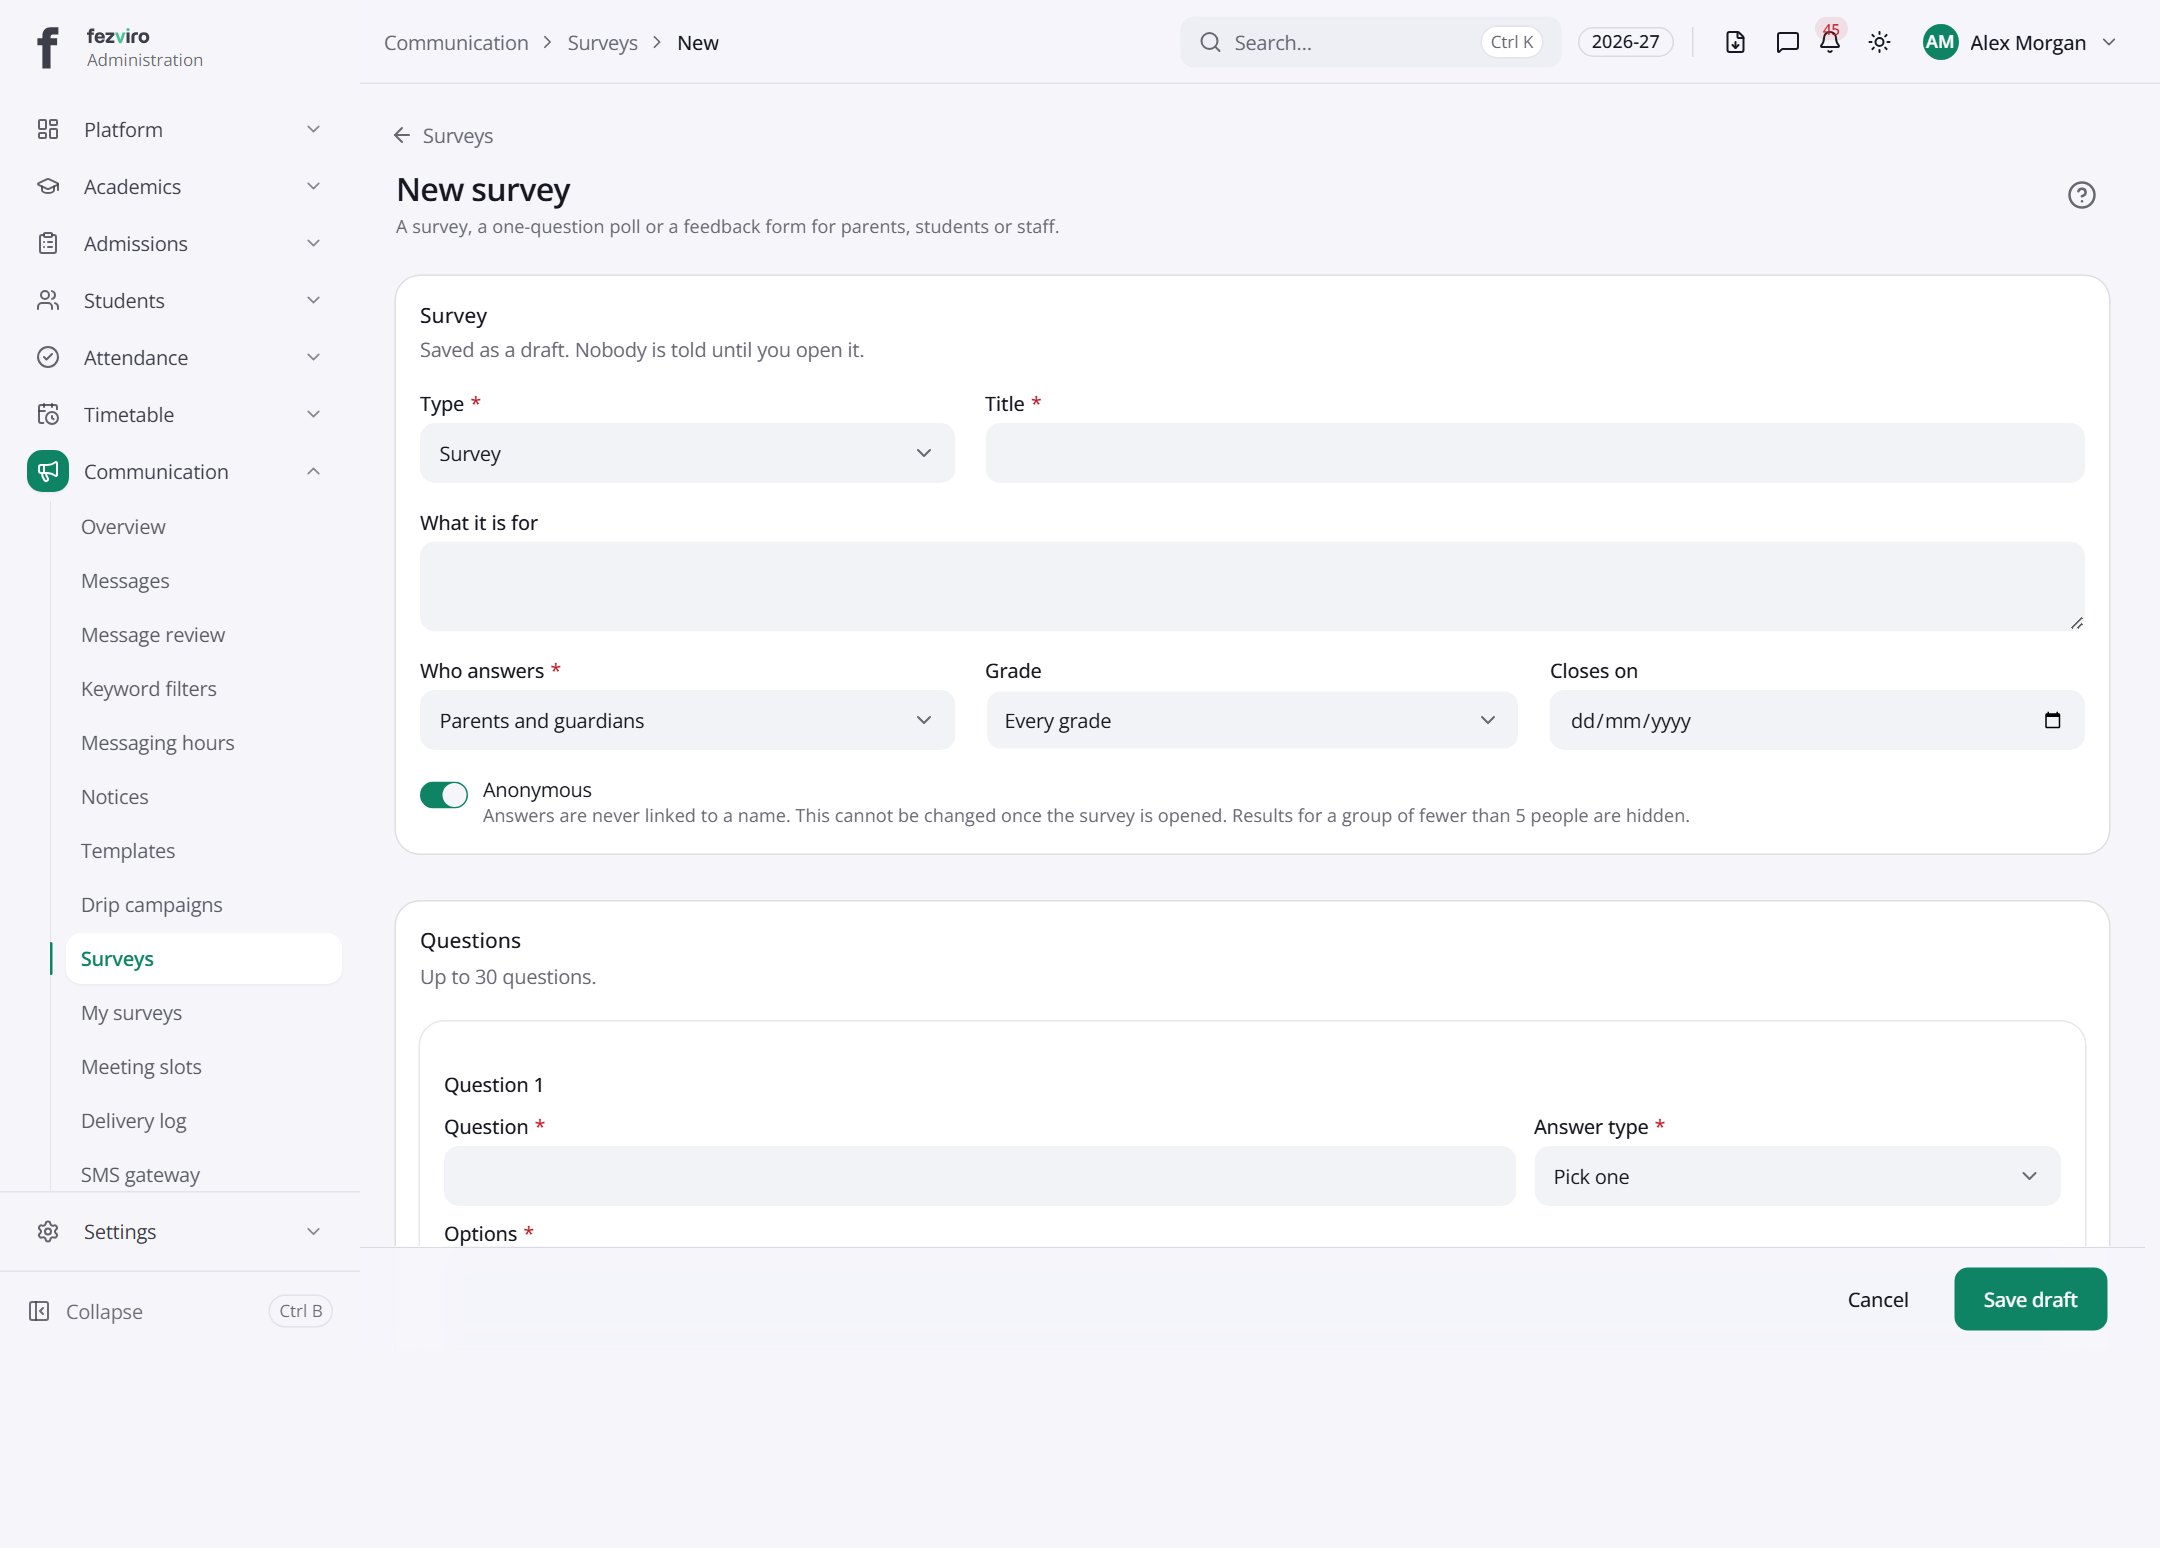Click the Cancel button

tap(1877, 1299)
